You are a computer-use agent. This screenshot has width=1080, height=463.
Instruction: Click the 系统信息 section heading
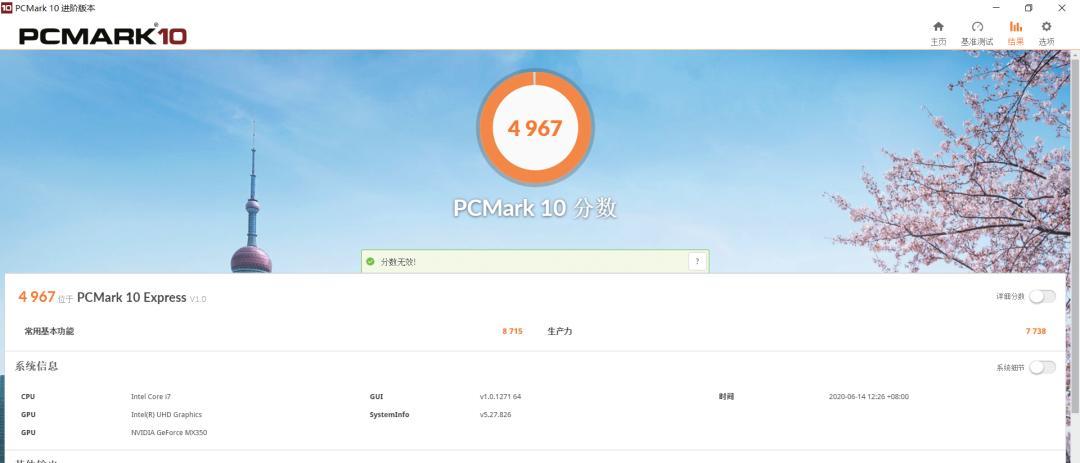(37, 366)
